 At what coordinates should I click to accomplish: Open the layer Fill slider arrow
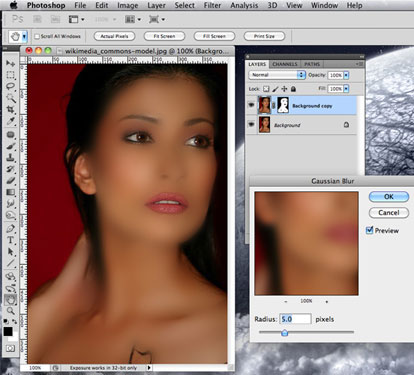pyautogui.click(x=346, y=89)
